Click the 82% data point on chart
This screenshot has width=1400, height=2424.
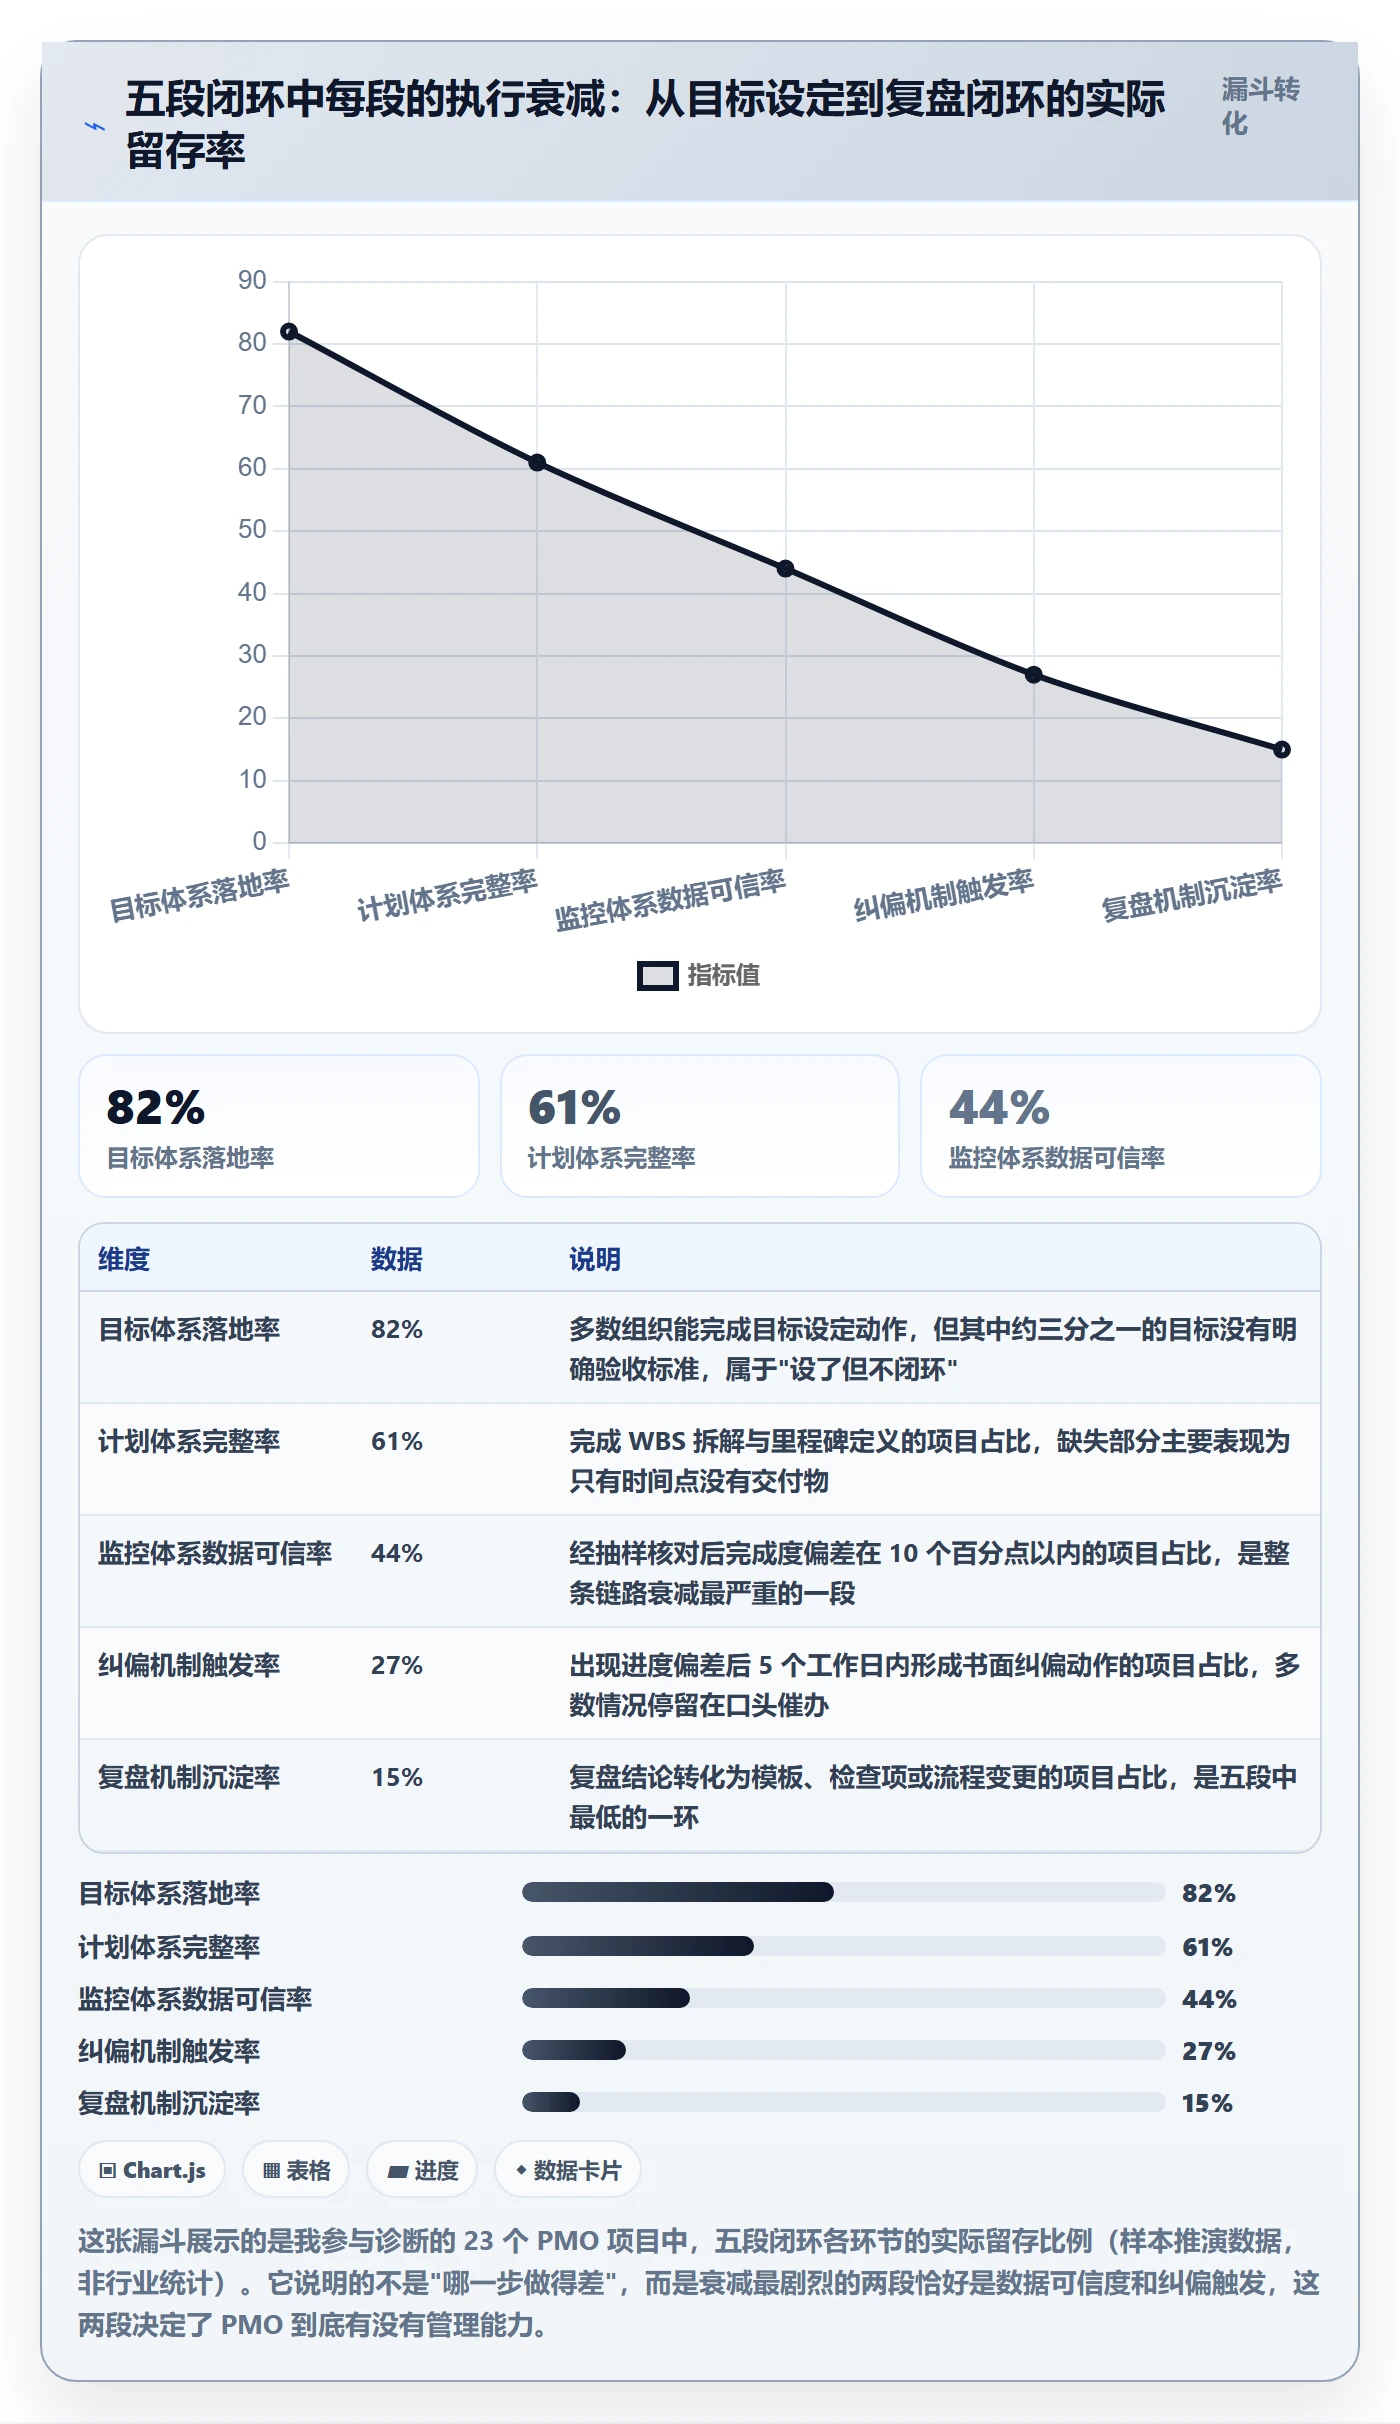coord(289,331)
